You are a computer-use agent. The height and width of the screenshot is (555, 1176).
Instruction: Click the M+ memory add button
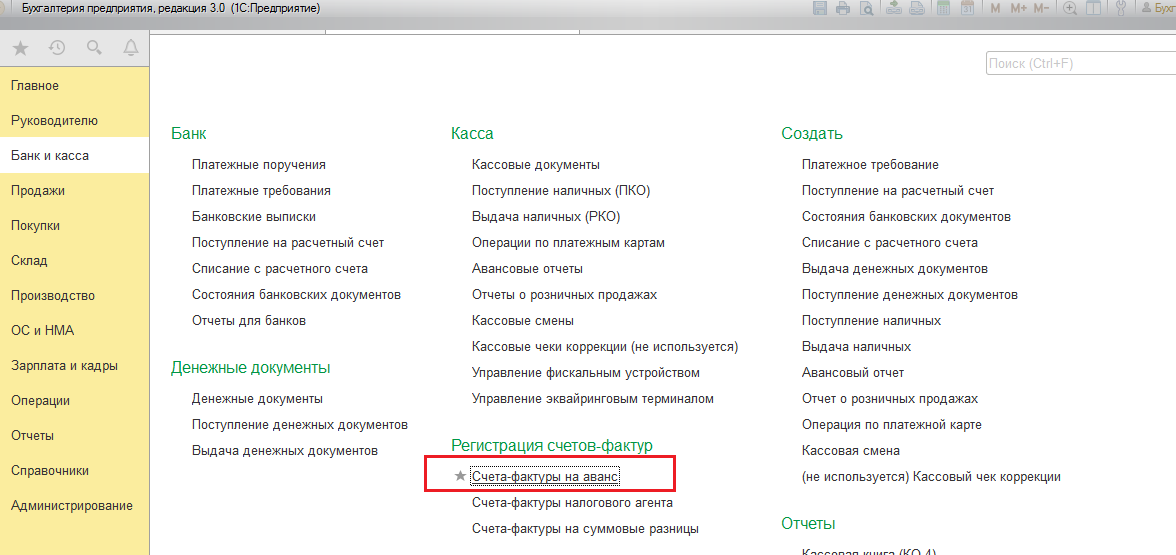(x=1018, y=9)
